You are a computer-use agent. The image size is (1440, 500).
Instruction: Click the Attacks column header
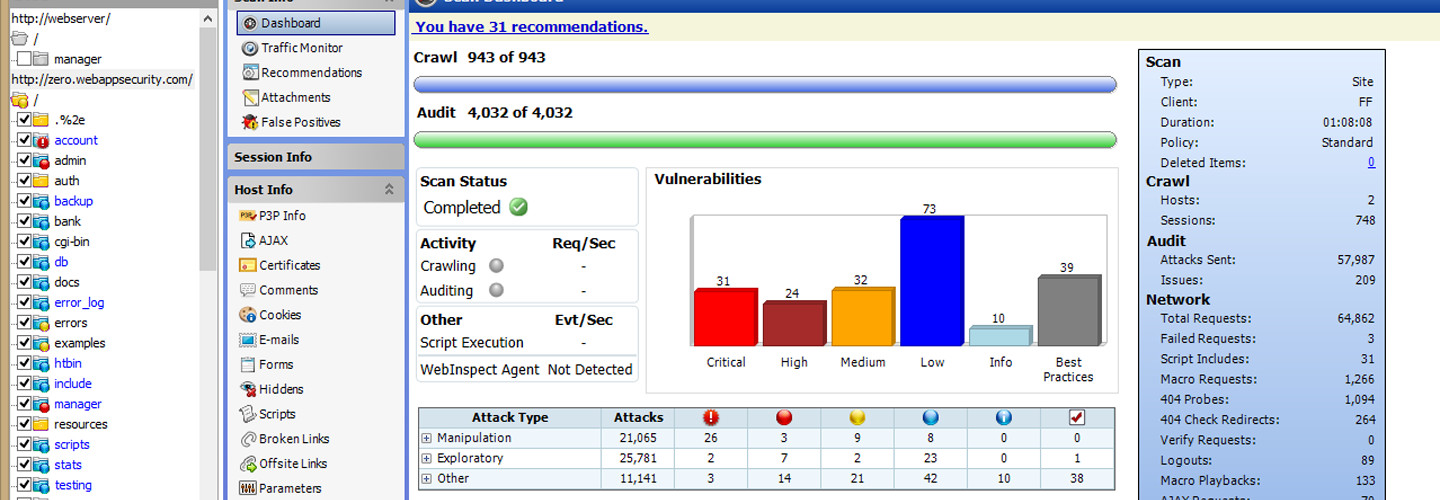[638, 418]
